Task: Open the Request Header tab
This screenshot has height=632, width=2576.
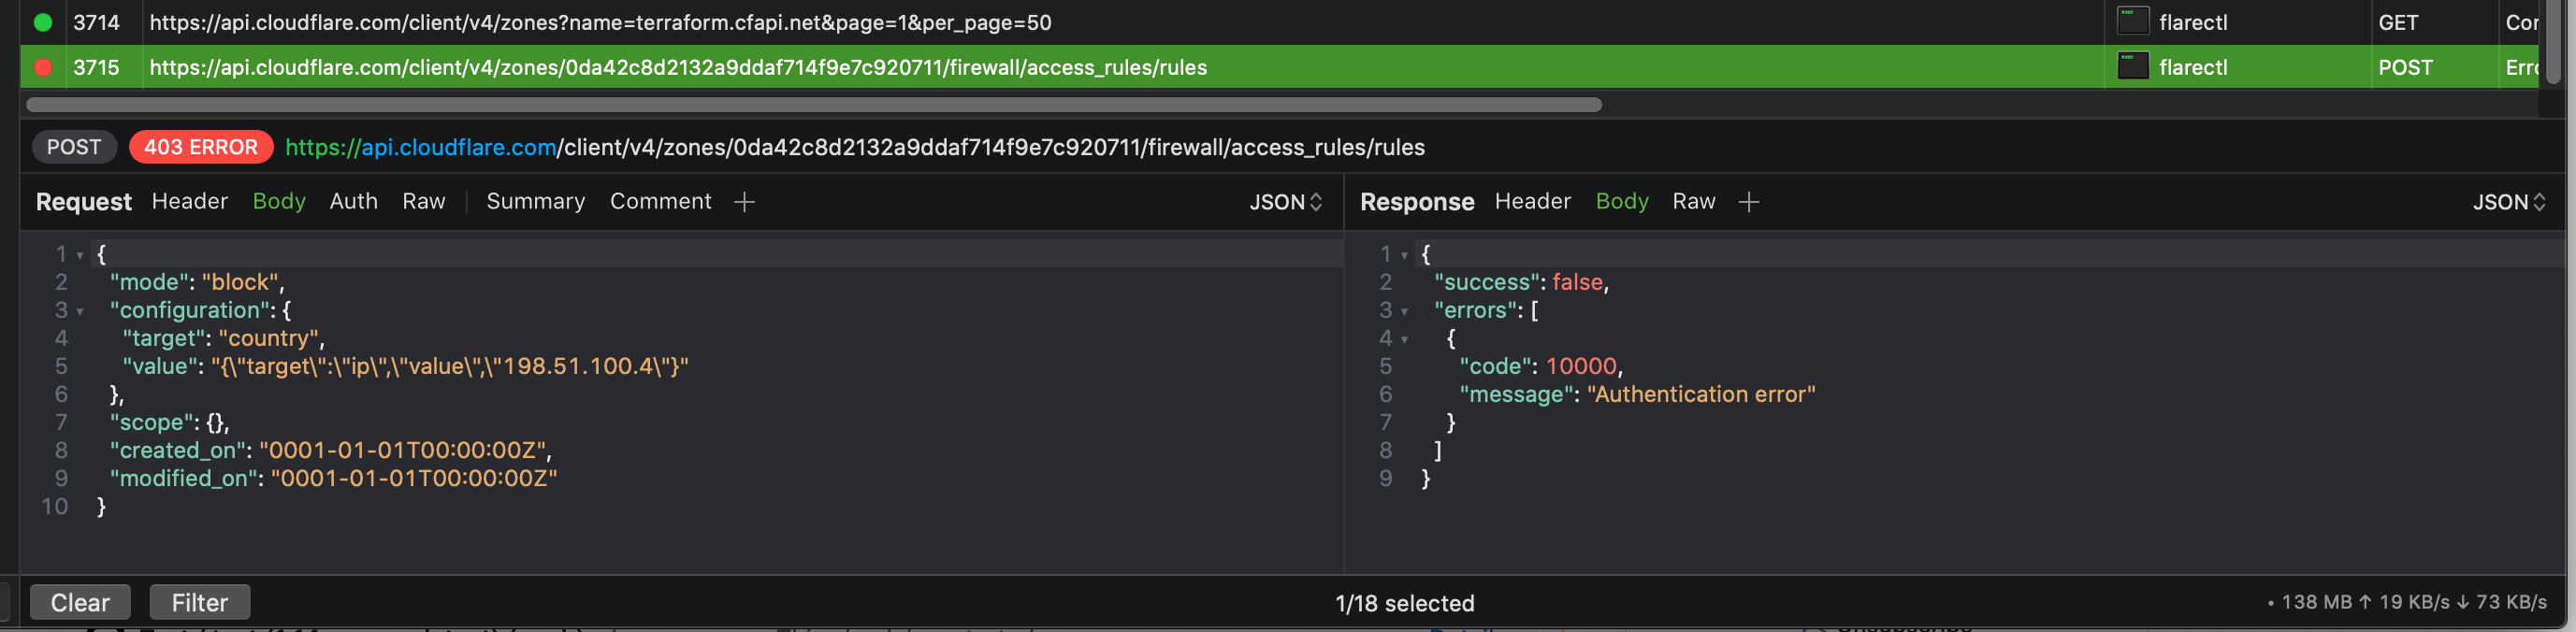Action: pyautogui.click(x=190, y=201)
